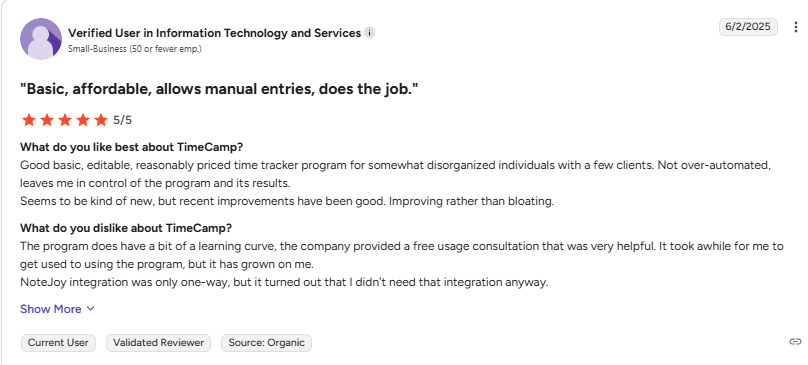Select the Validated Reviewer badge
This screenshot has width=808, height=365.
158,343
